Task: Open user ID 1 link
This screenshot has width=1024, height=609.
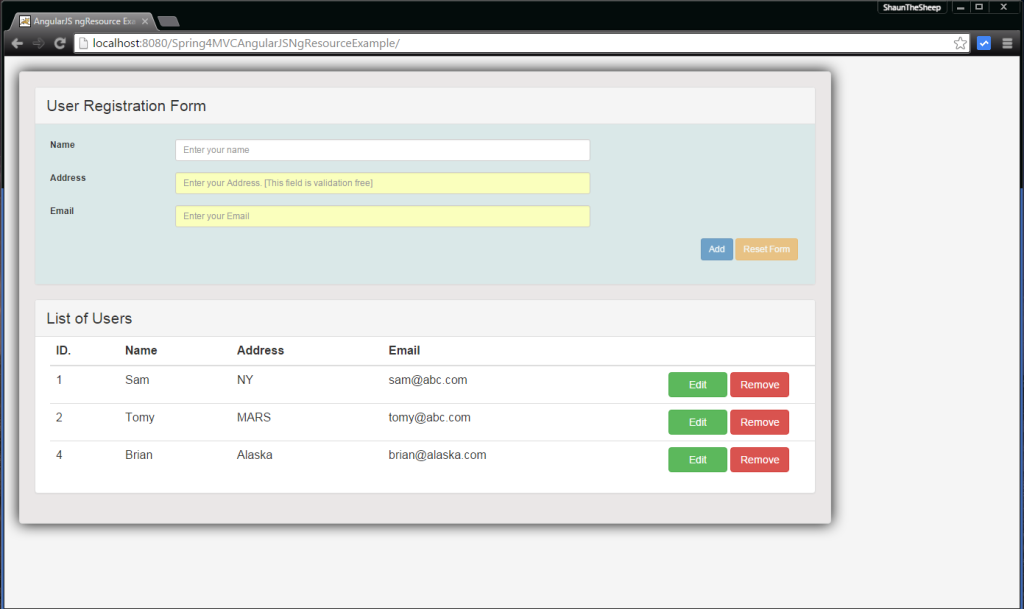Action: coord(58,380)
